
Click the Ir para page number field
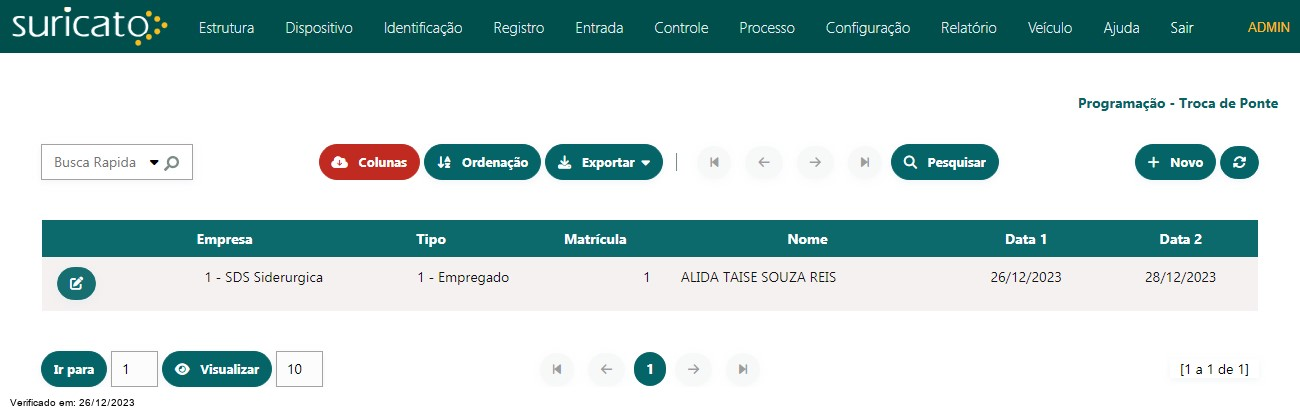pos(134,369)
